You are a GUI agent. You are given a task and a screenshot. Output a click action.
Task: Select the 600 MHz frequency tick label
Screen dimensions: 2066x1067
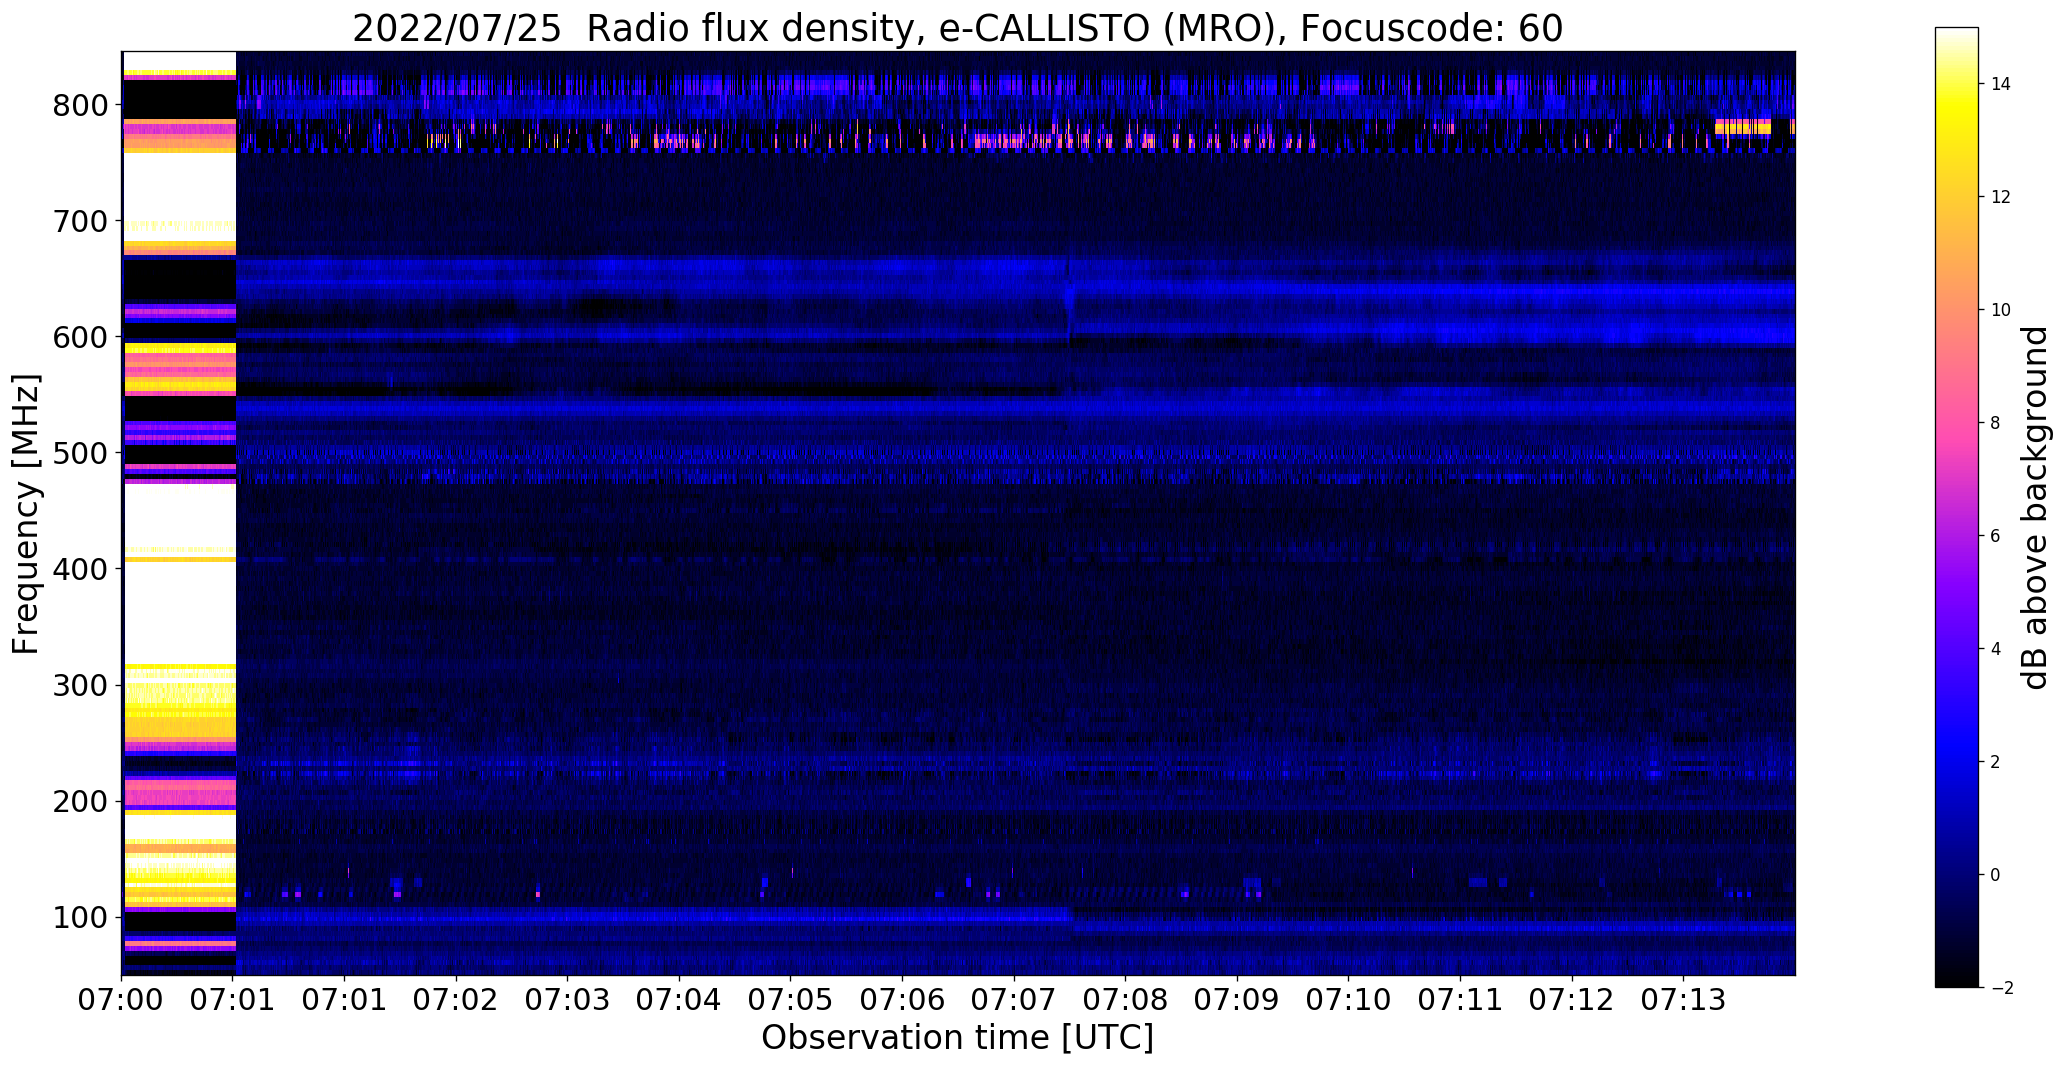click(80, 337)
